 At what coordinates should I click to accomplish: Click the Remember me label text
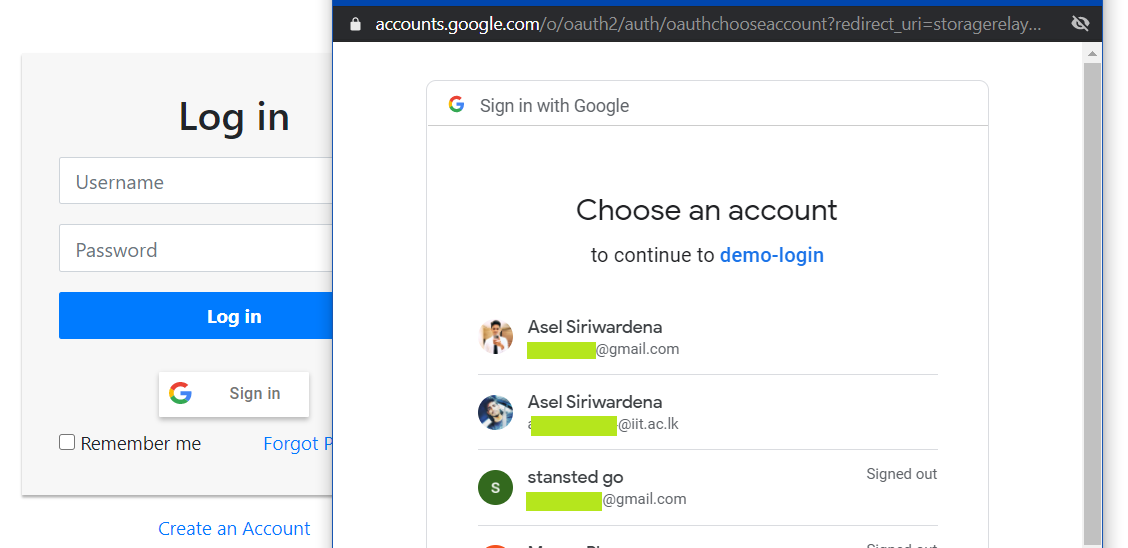point(141,444)
